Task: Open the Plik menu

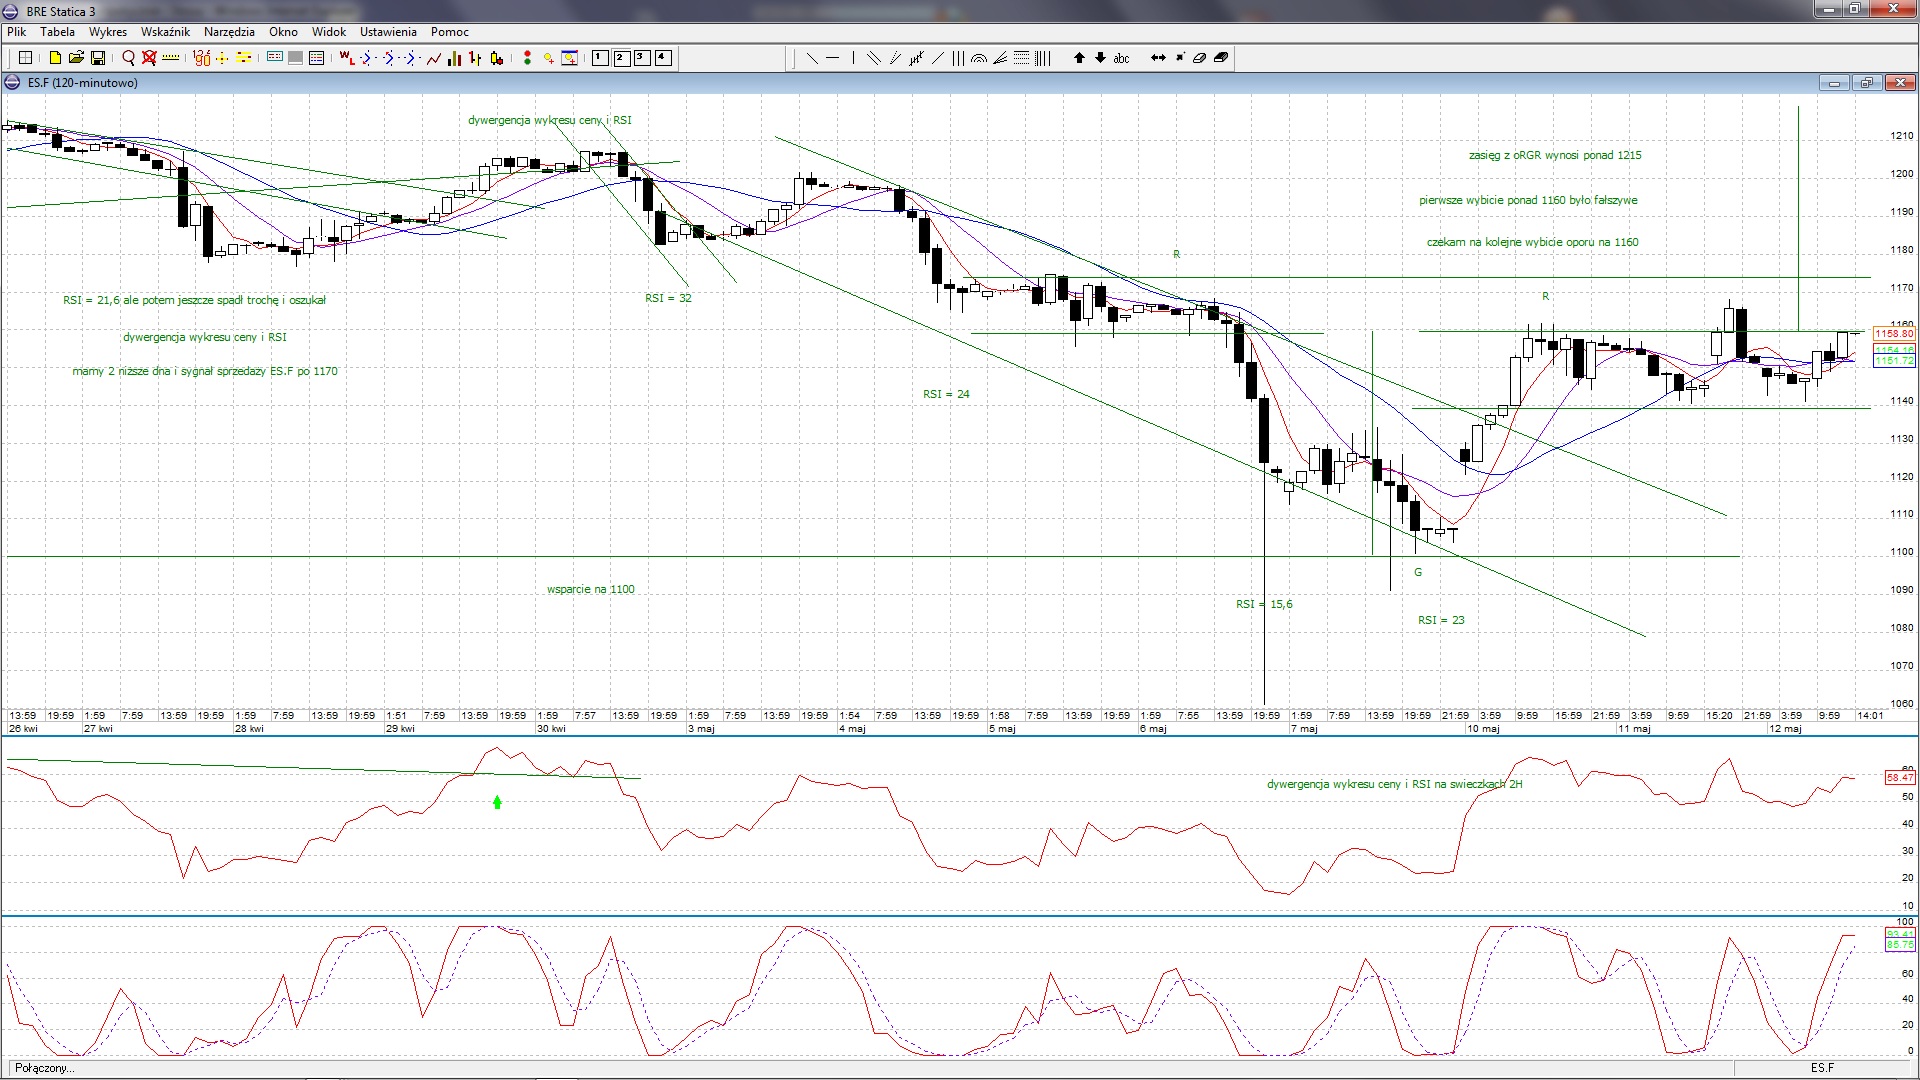Action: pyautogui.click(x=17, y=32)
